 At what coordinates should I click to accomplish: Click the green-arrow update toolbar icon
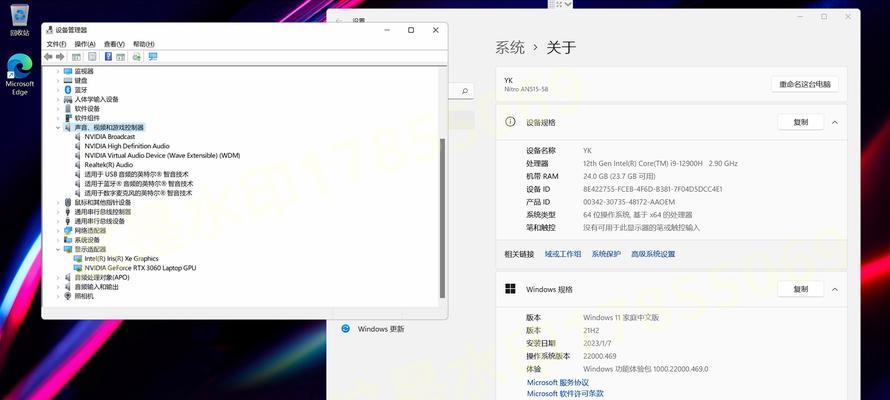tap(136, 57)
